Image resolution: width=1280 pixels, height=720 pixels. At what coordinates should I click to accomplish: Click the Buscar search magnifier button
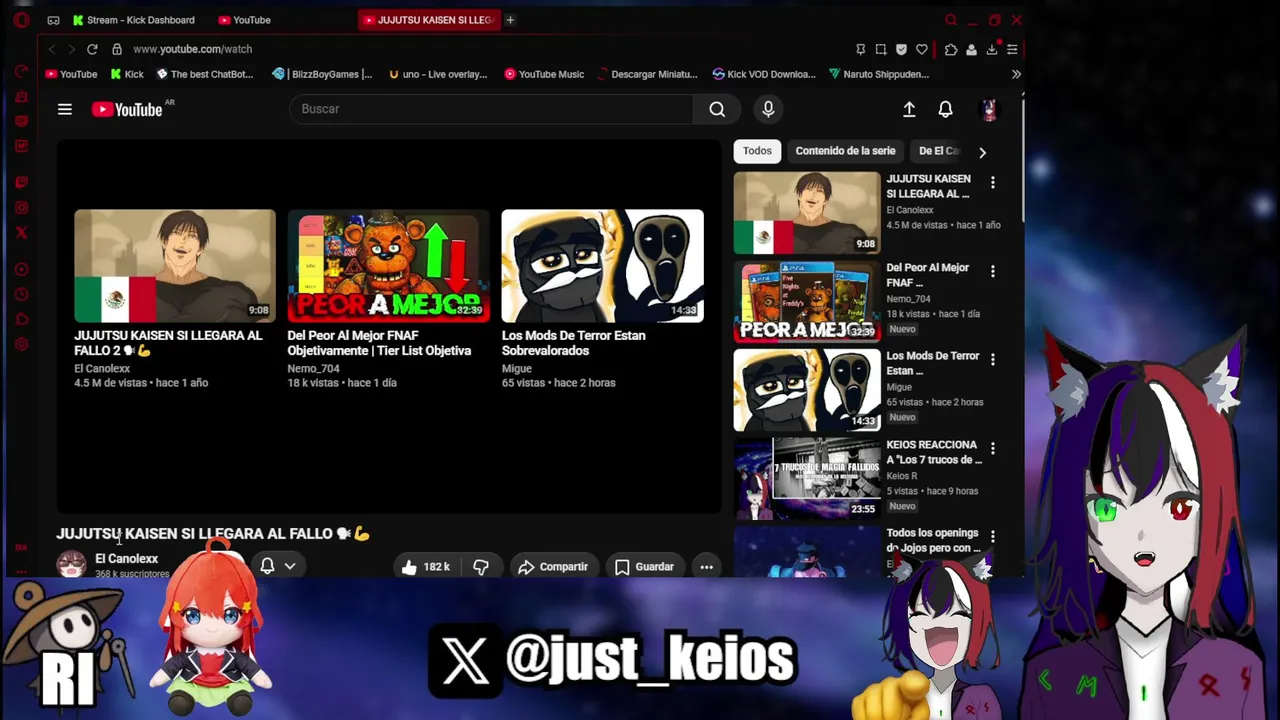click(x=717, y=109)
